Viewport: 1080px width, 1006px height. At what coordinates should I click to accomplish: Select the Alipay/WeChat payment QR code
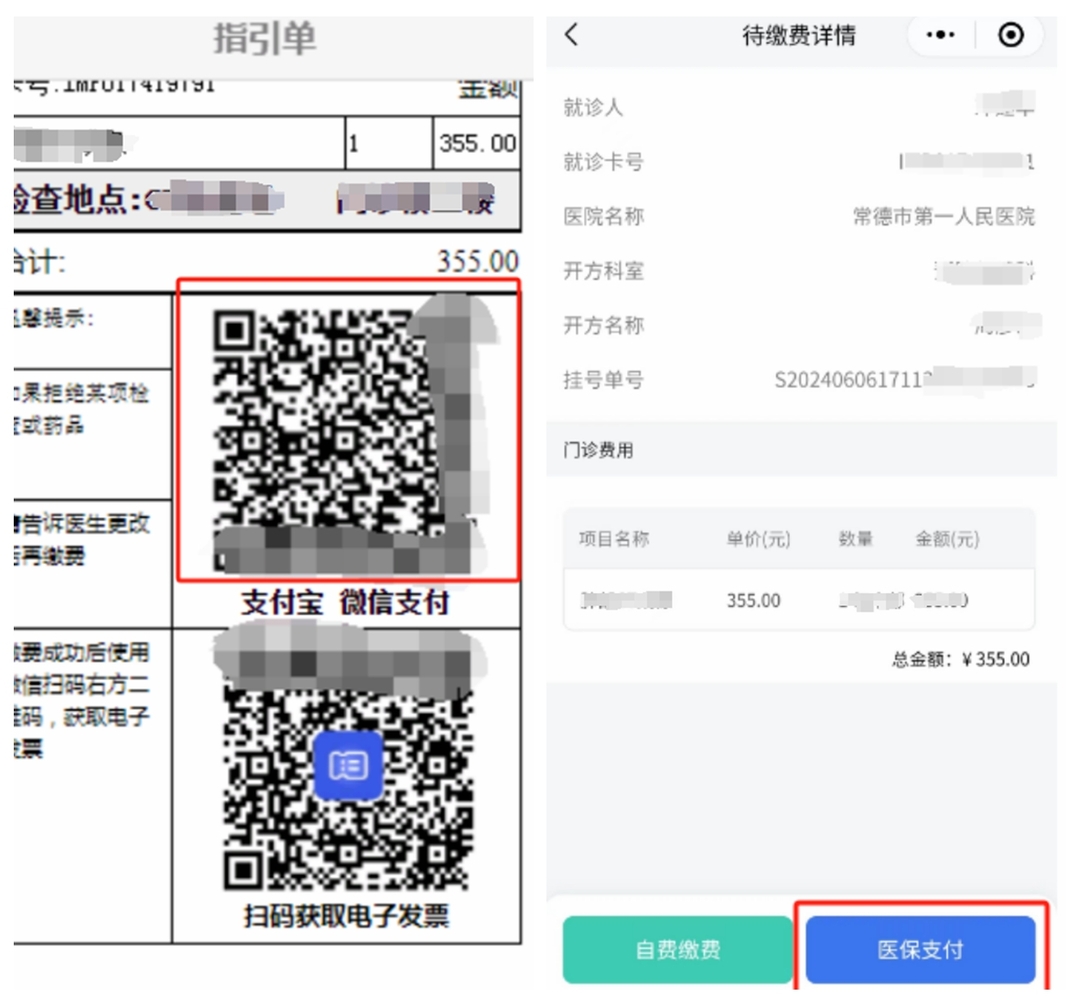pyautogui.click(x=348, y=441)
